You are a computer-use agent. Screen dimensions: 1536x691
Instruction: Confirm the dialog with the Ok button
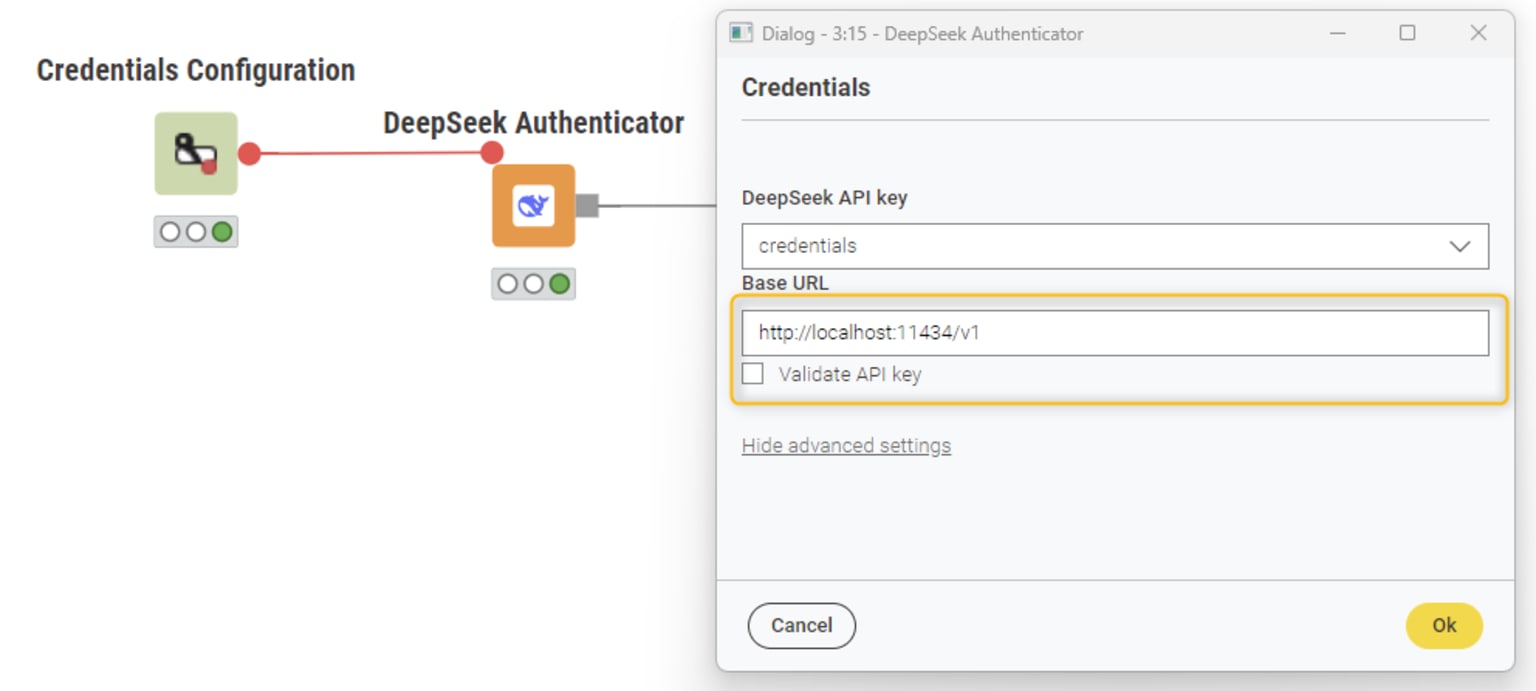[1444, 626]
